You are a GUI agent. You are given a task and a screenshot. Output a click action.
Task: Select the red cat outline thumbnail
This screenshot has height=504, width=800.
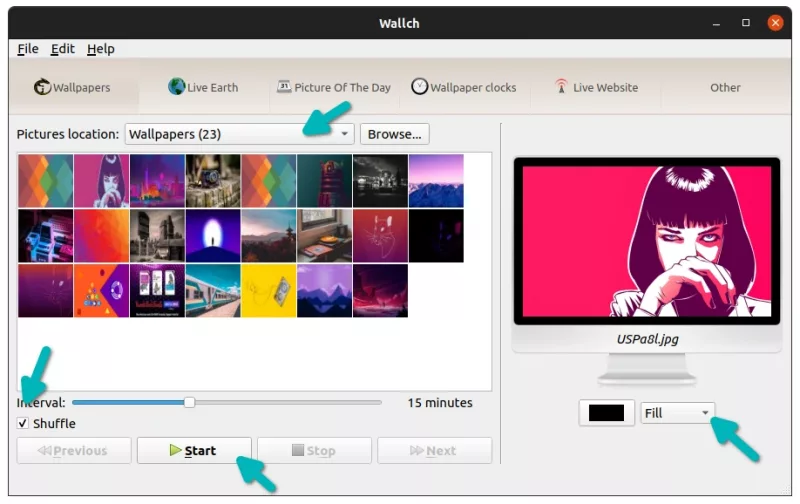tap(380, 236)
